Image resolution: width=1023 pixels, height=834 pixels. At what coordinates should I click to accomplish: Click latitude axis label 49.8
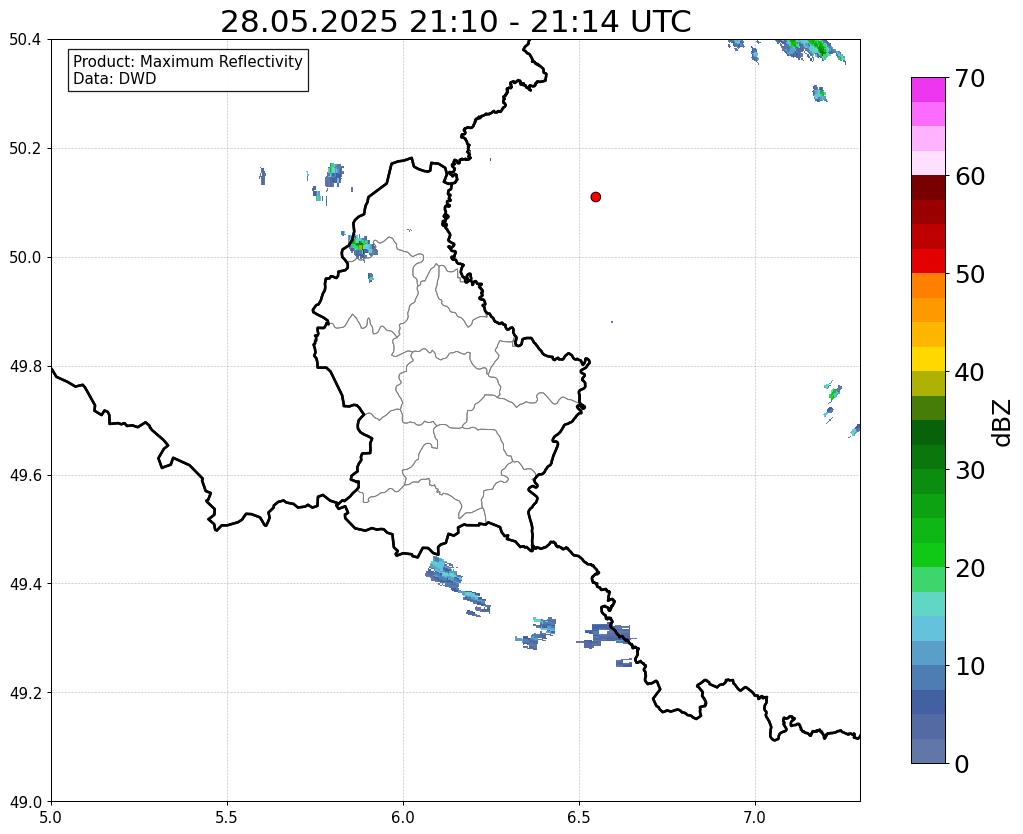point(25,367)
